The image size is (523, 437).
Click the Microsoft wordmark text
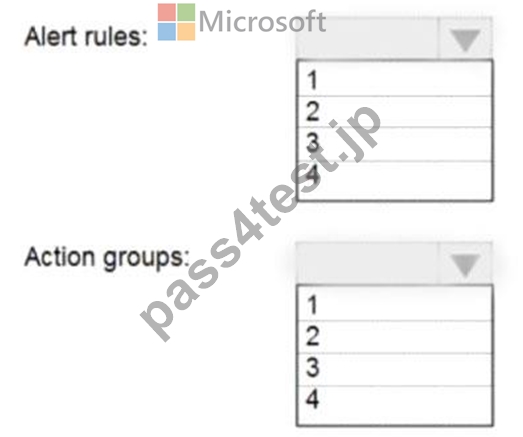pos(262,22)
